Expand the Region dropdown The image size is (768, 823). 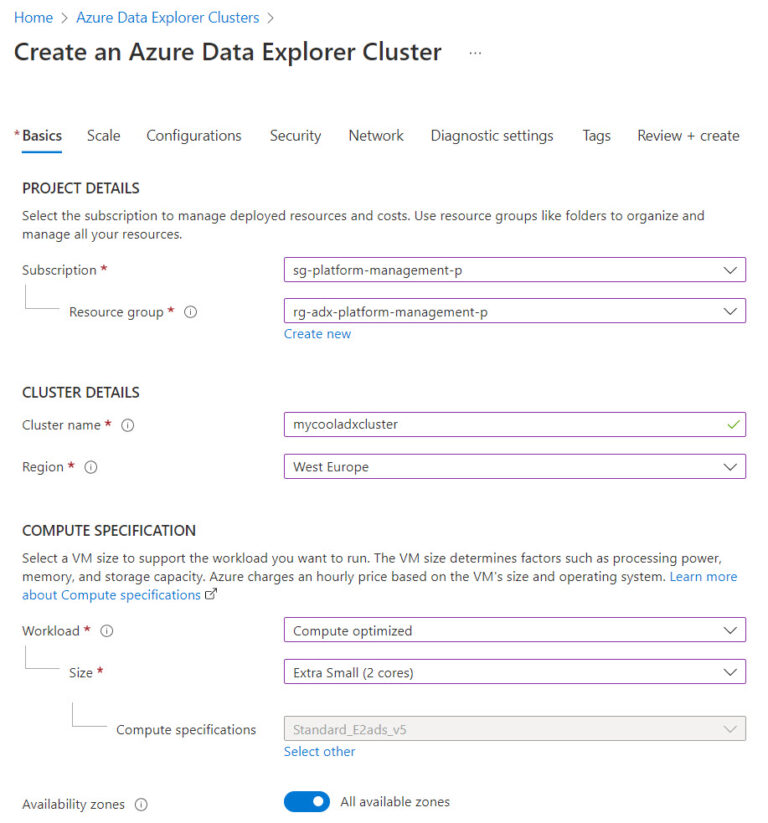click(x=733, y=466)
